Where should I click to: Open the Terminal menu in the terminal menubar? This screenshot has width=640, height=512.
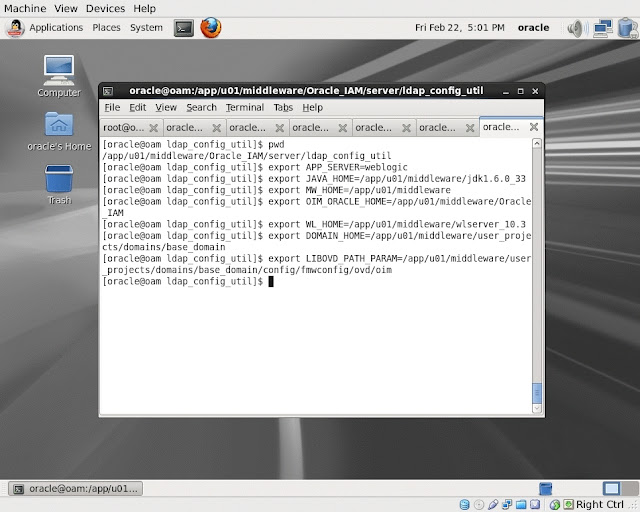pyautogui.click(x=244, y=107)
